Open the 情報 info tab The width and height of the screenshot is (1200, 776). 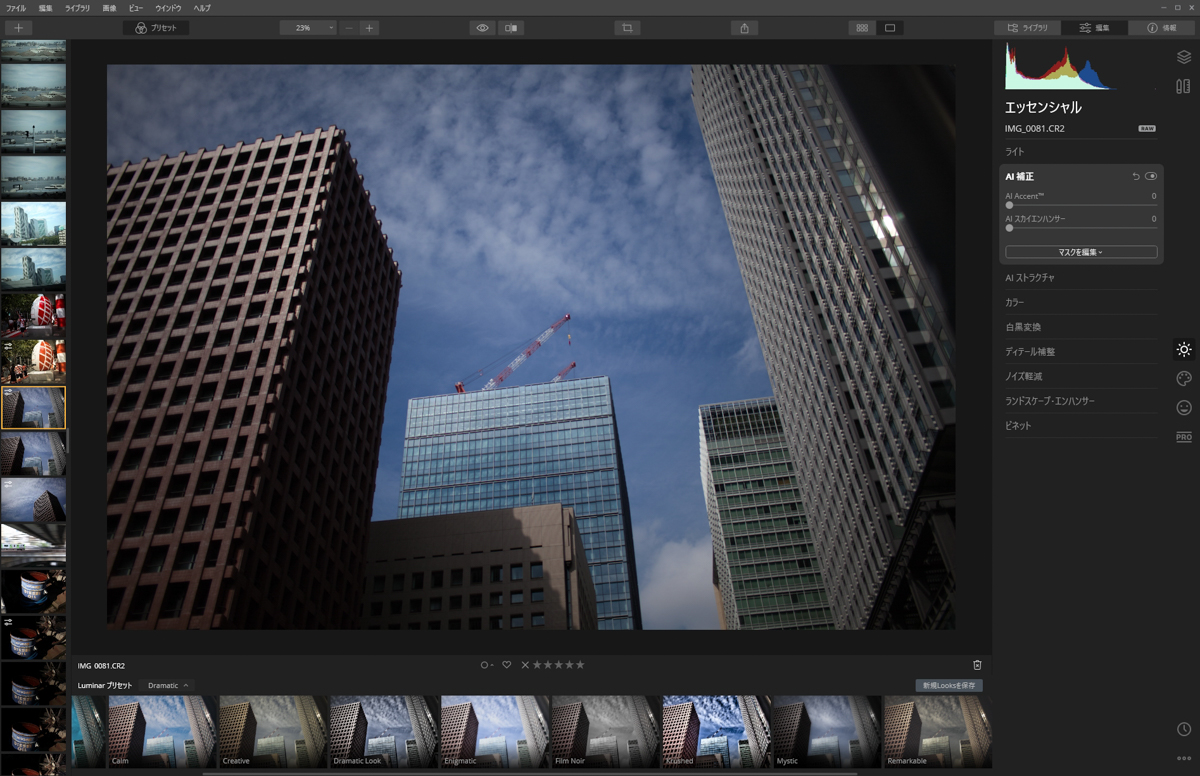pyautogui.click(x=1162, y=28)
